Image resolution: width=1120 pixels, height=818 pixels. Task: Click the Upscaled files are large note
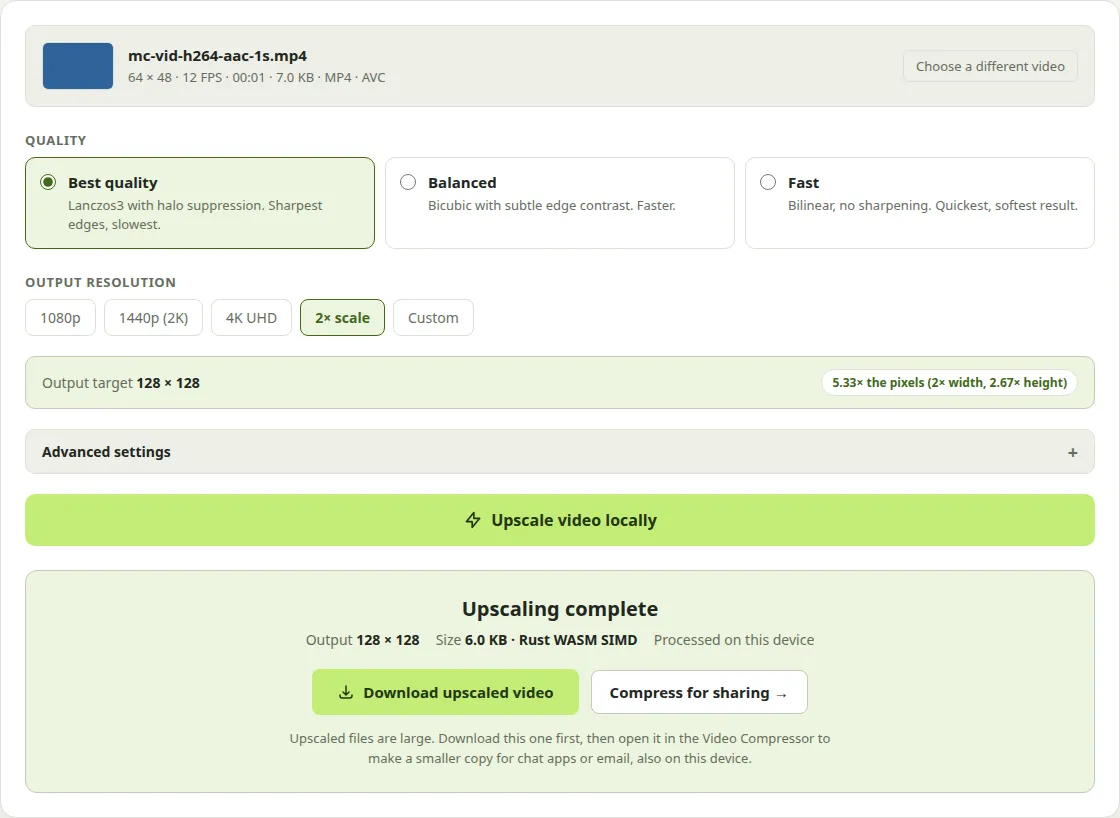tap(560, 748)
